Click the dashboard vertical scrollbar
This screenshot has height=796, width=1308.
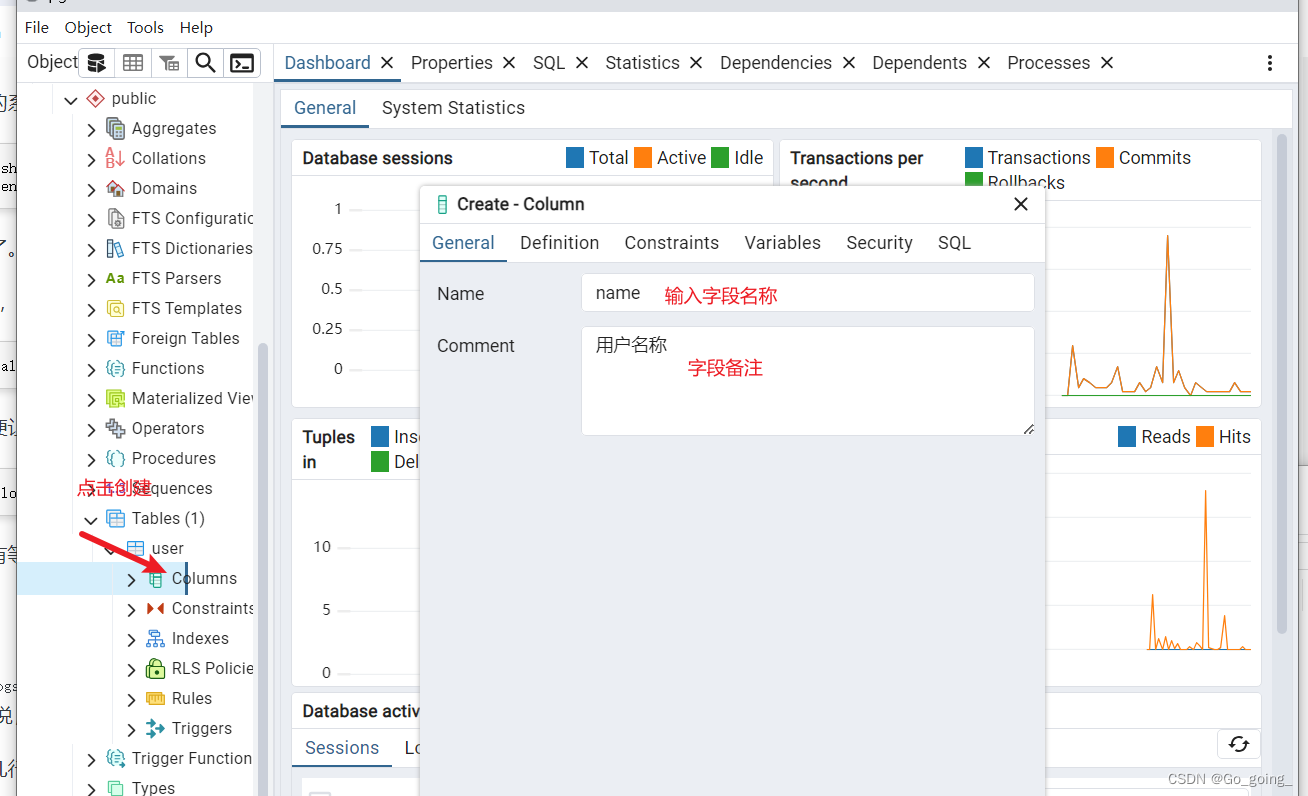pos(1283,383)
